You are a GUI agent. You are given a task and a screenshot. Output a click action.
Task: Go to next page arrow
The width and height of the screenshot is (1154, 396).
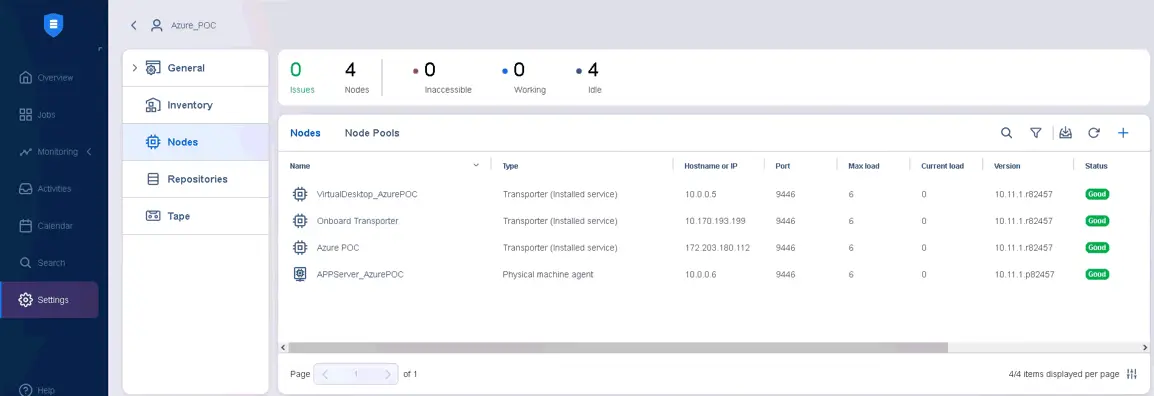[388, 374]
